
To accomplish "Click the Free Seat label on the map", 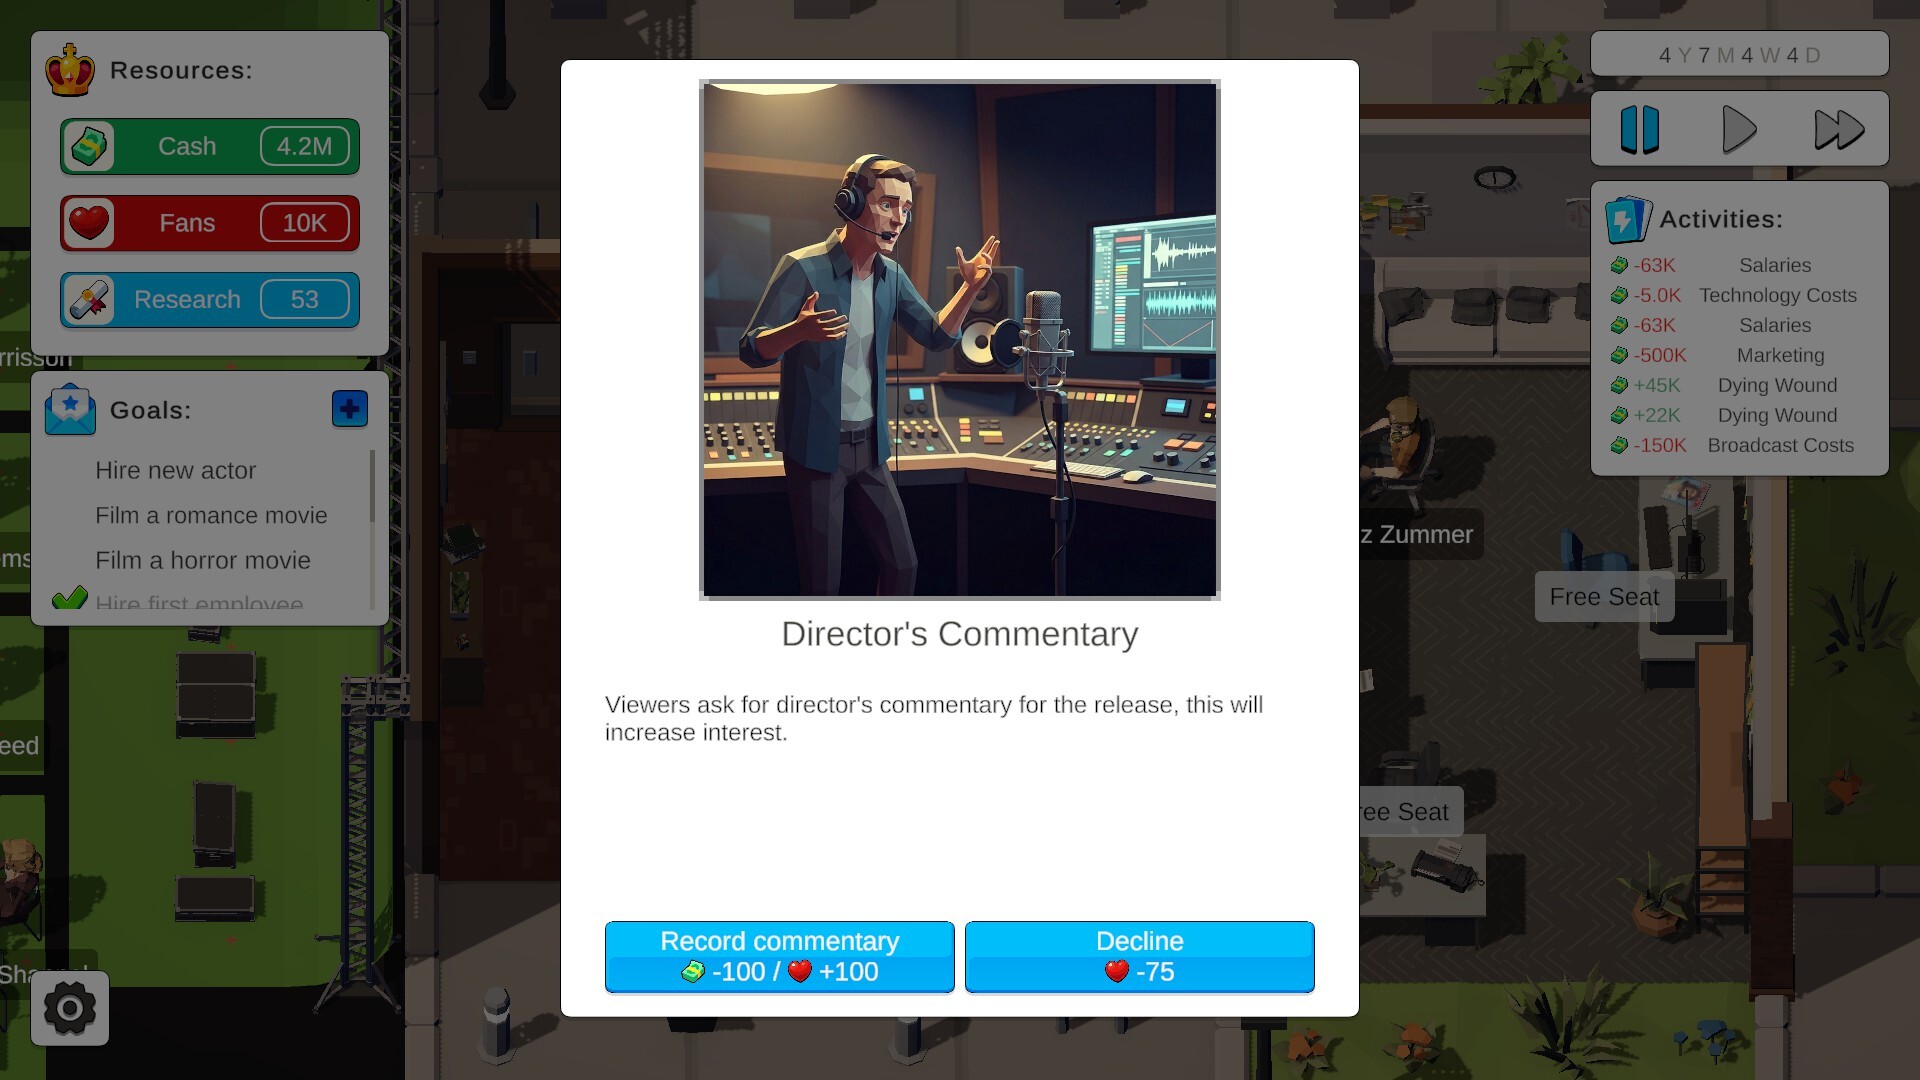I will [1603, 597].
